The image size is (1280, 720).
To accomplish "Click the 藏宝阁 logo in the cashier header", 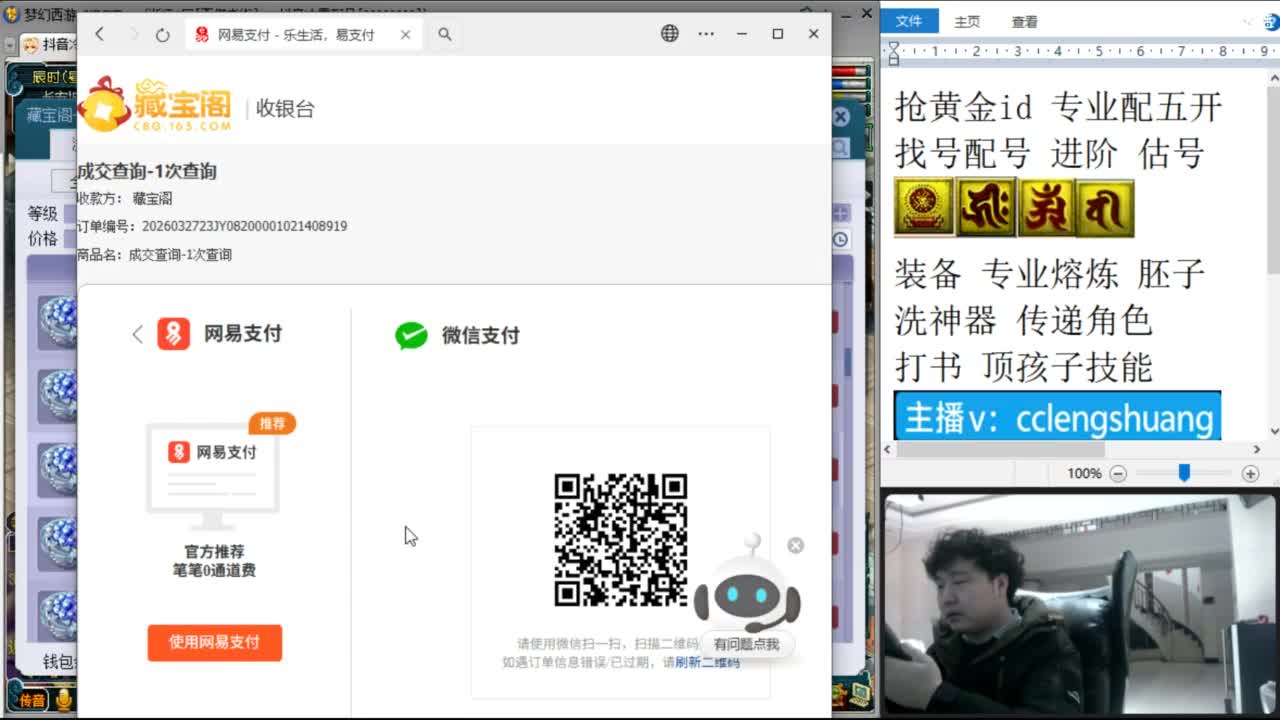I will pos(154,105).
